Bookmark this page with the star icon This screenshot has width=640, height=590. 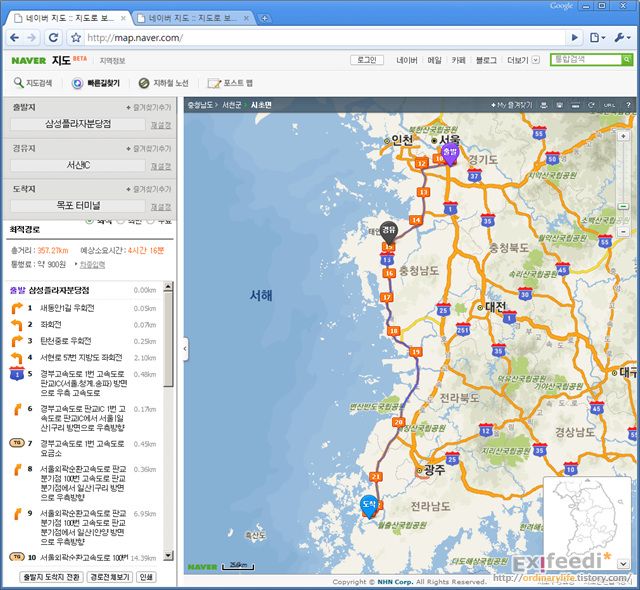pyautogui.click(x=76, y=38)
